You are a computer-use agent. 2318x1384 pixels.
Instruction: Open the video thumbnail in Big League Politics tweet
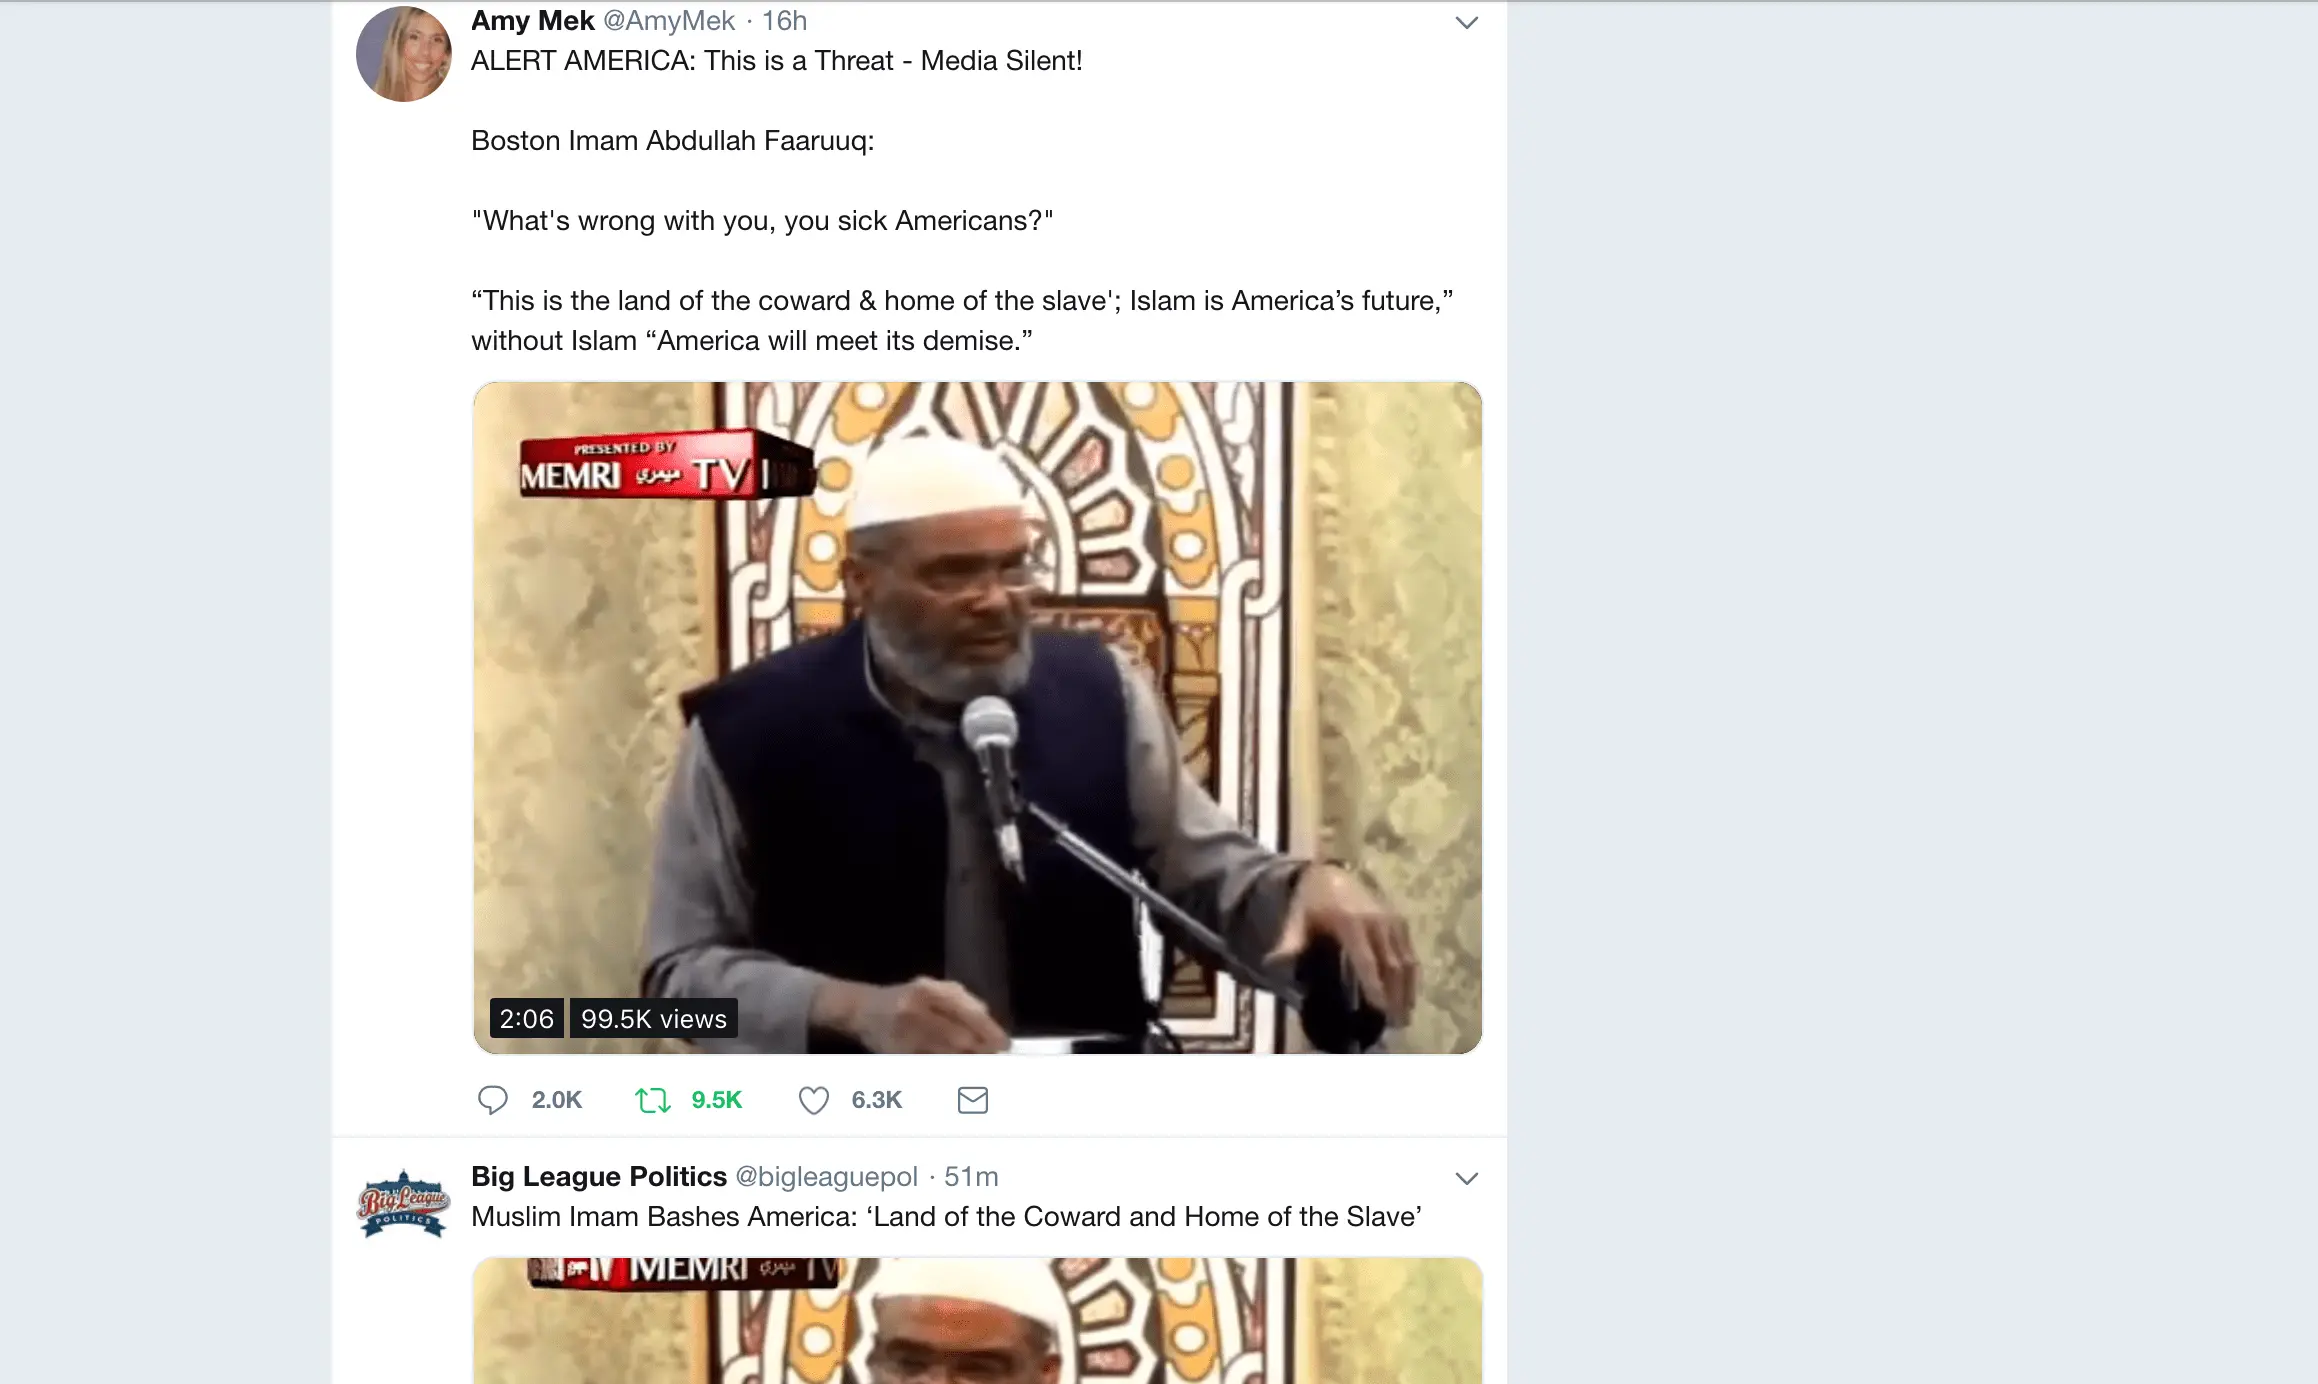(977, 1320)
